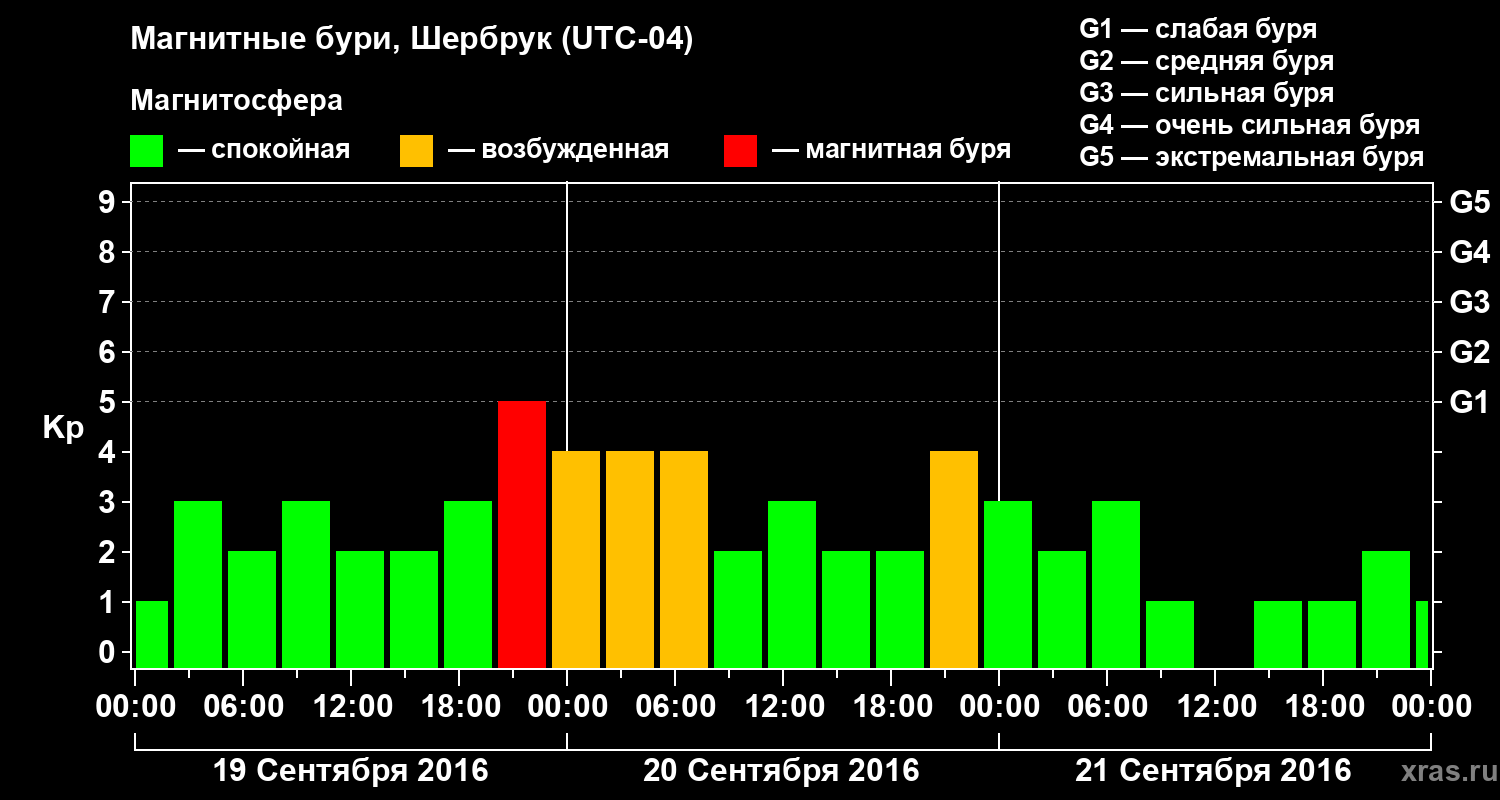Click the date label '19 Сентября 2016'
The image size is (1500, 800).
coord(351,771)
